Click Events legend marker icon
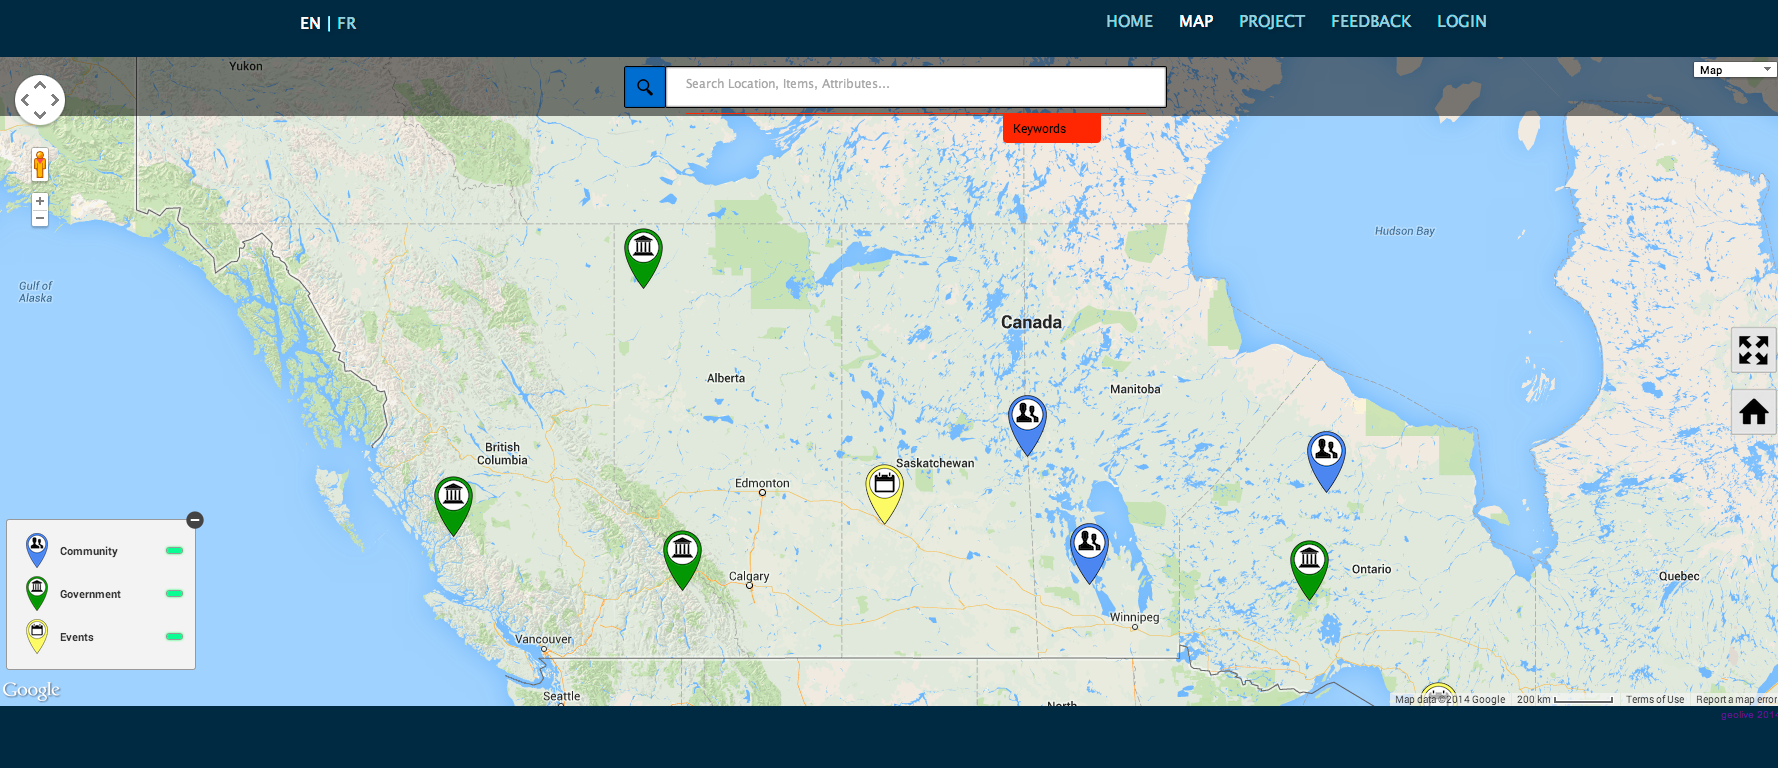The height and width of the screenshot is (768, 1778). pos(37,637)
